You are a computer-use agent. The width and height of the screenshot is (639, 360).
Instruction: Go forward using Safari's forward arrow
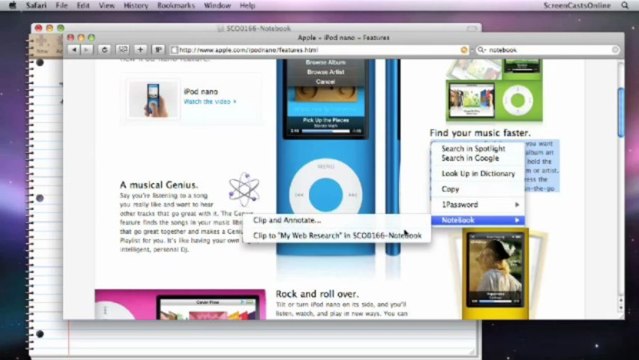[86, 50]
